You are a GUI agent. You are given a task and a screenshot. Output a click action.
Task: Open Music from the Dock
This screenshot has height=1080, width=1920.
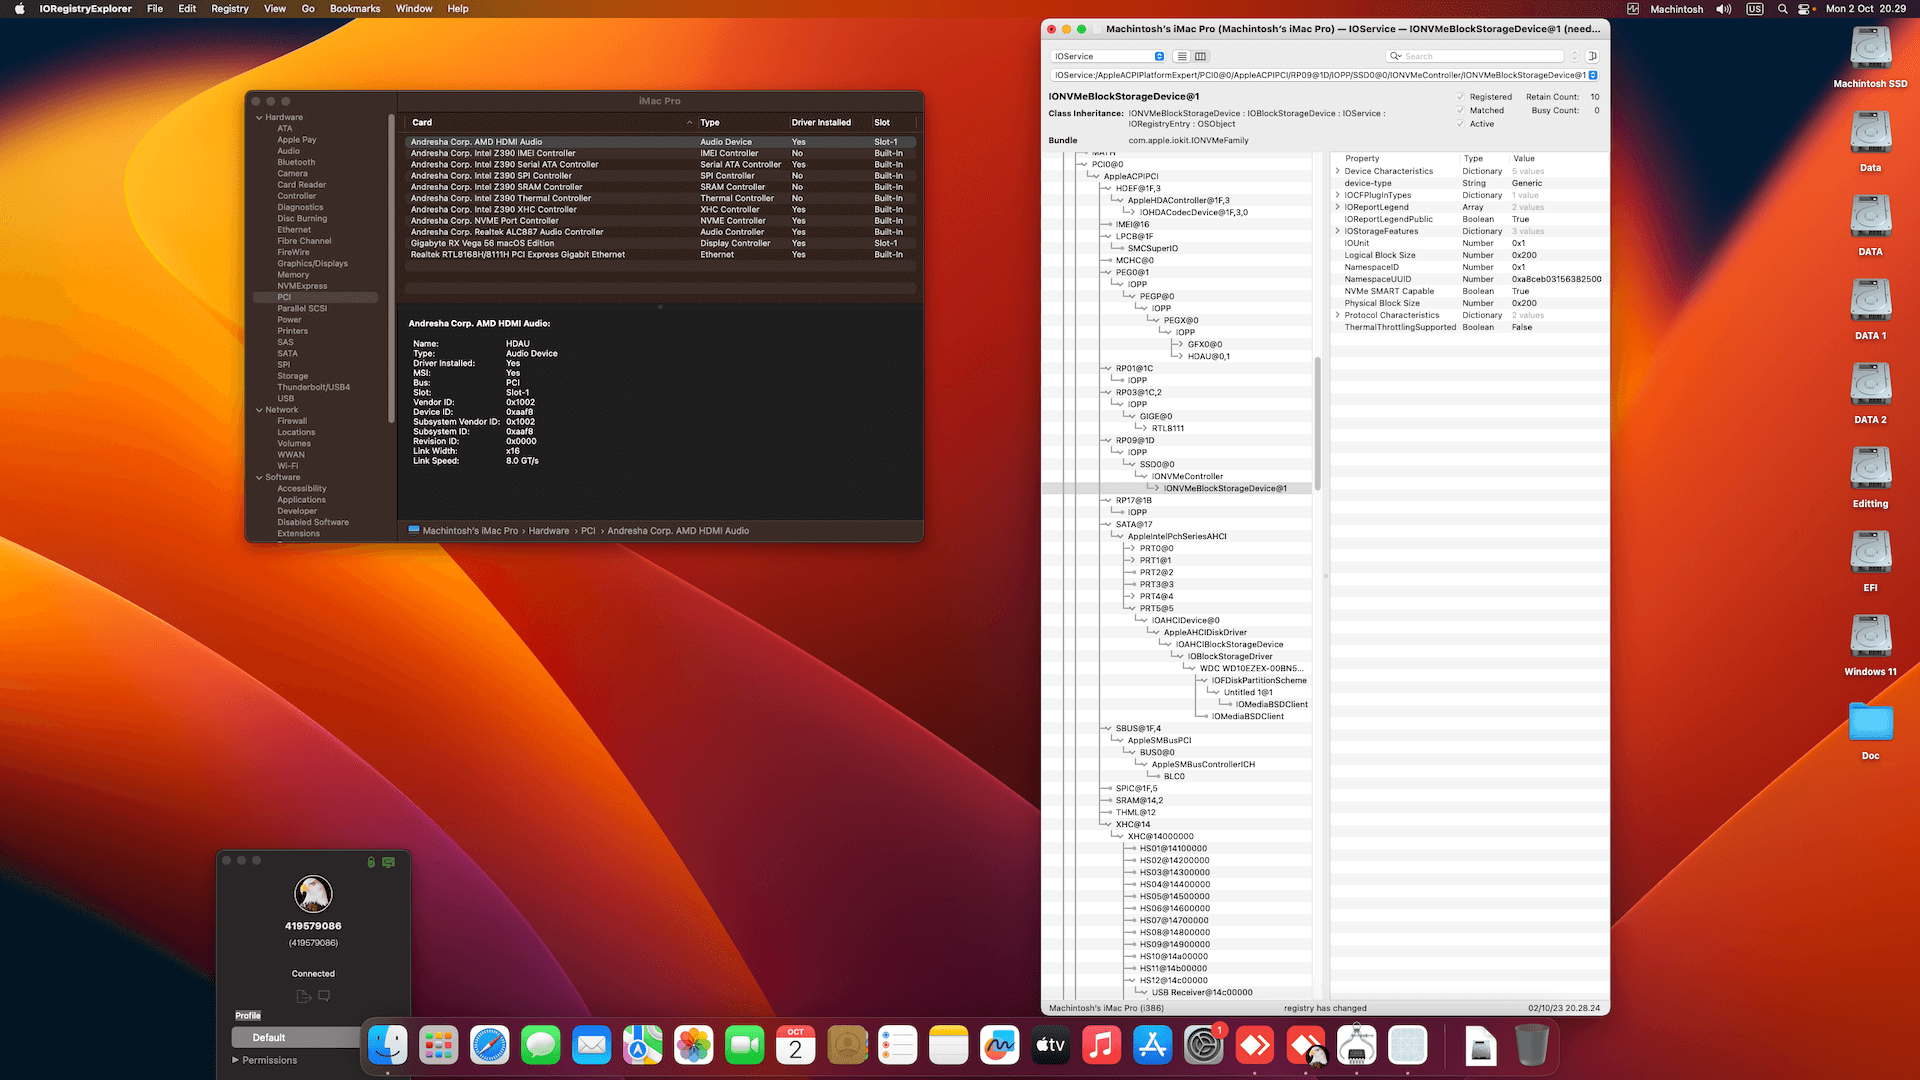1101,1045
